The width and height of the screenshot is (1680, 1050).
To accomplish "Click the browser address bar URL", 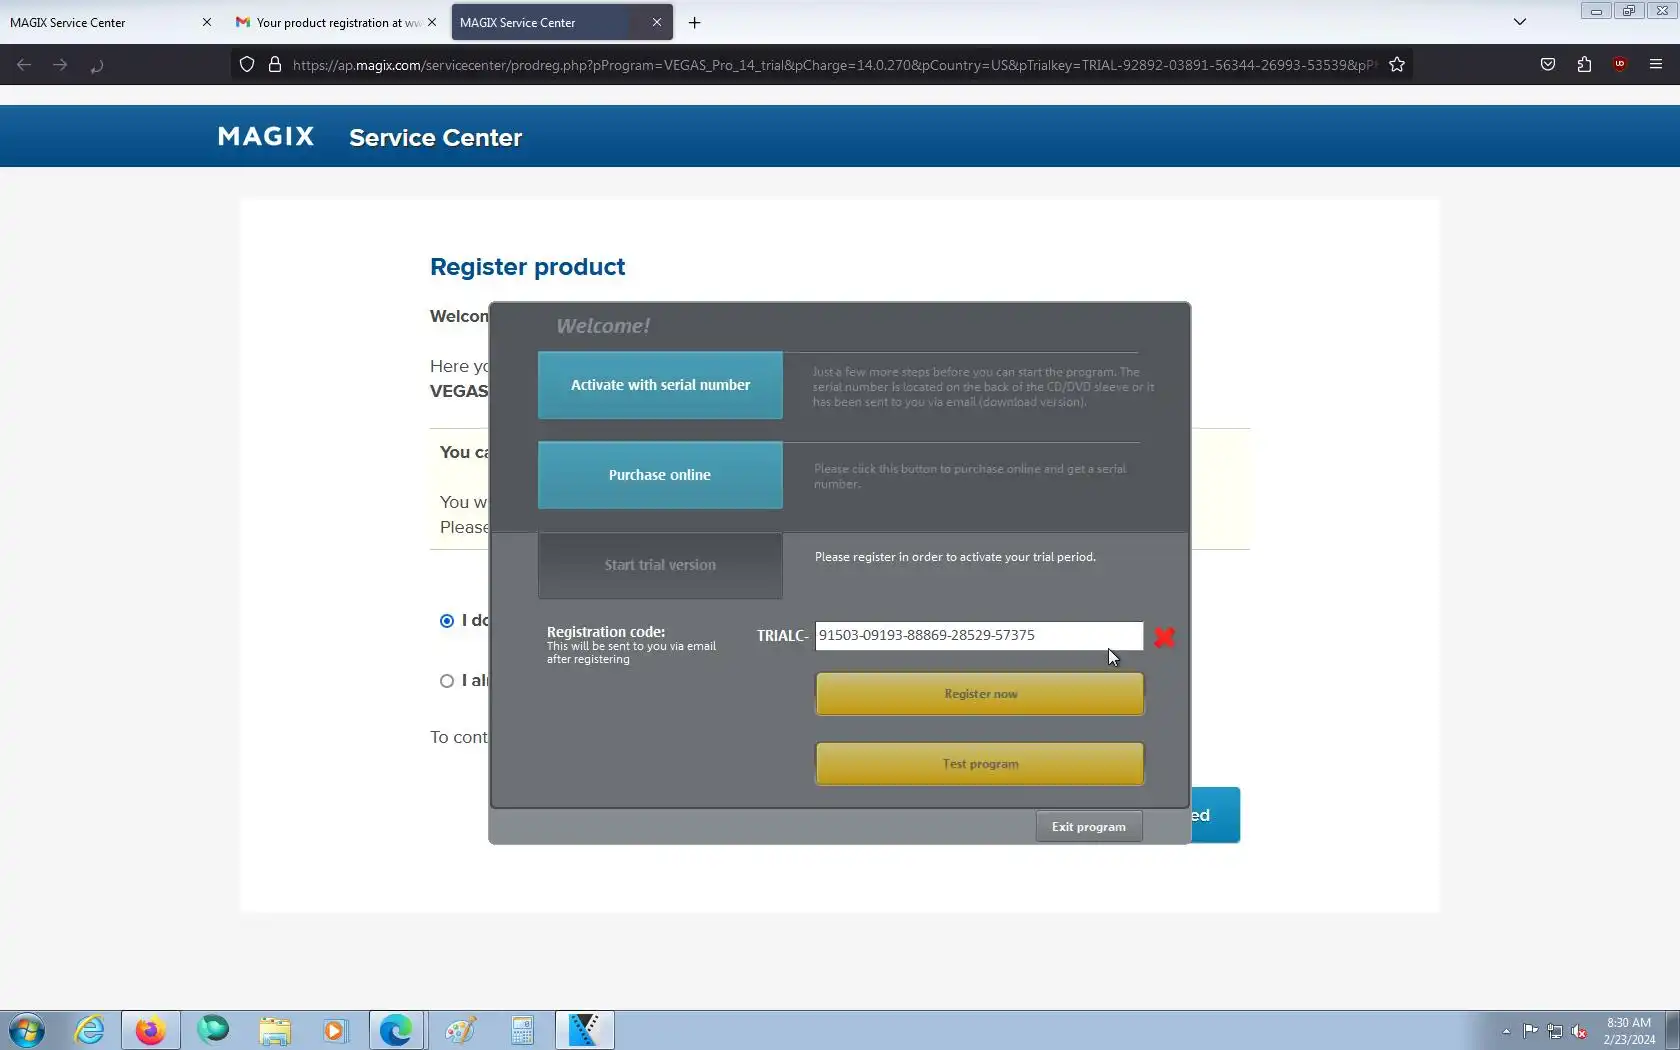I will click(835, 65).
